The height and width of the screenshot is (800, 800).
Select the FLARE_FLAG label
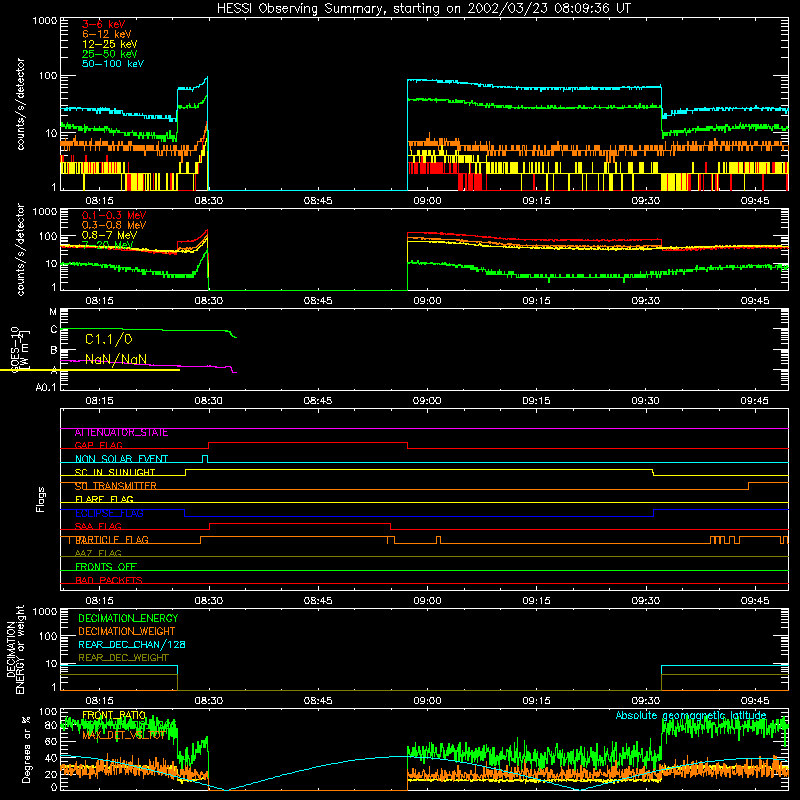(104, 499)
